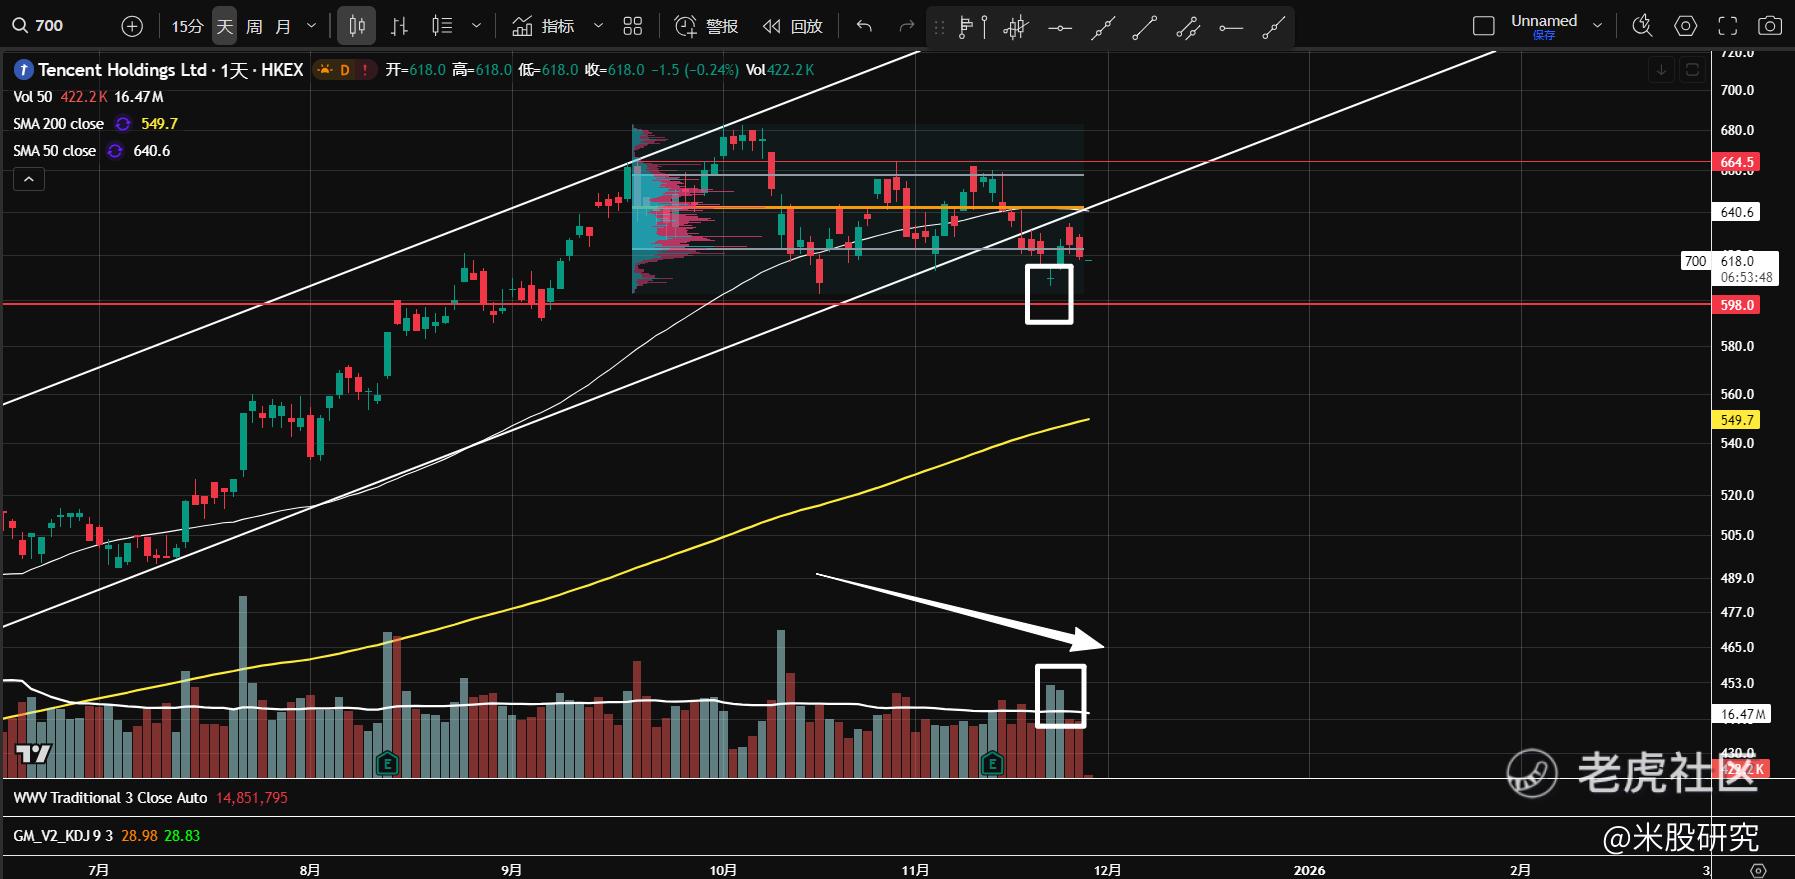
Task: Click the D delayed-data badge
Action: pos(345,70)
